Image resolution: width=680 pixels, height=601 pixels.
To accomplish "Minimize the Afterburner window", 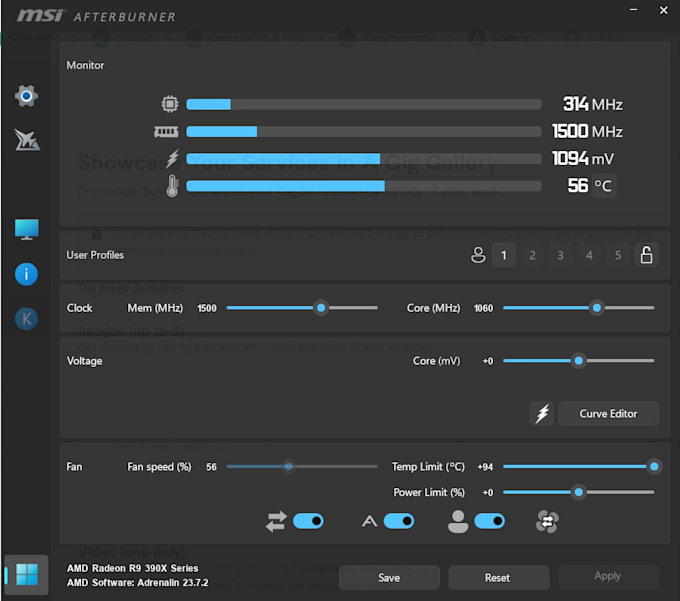I will [x=634, y=10].
